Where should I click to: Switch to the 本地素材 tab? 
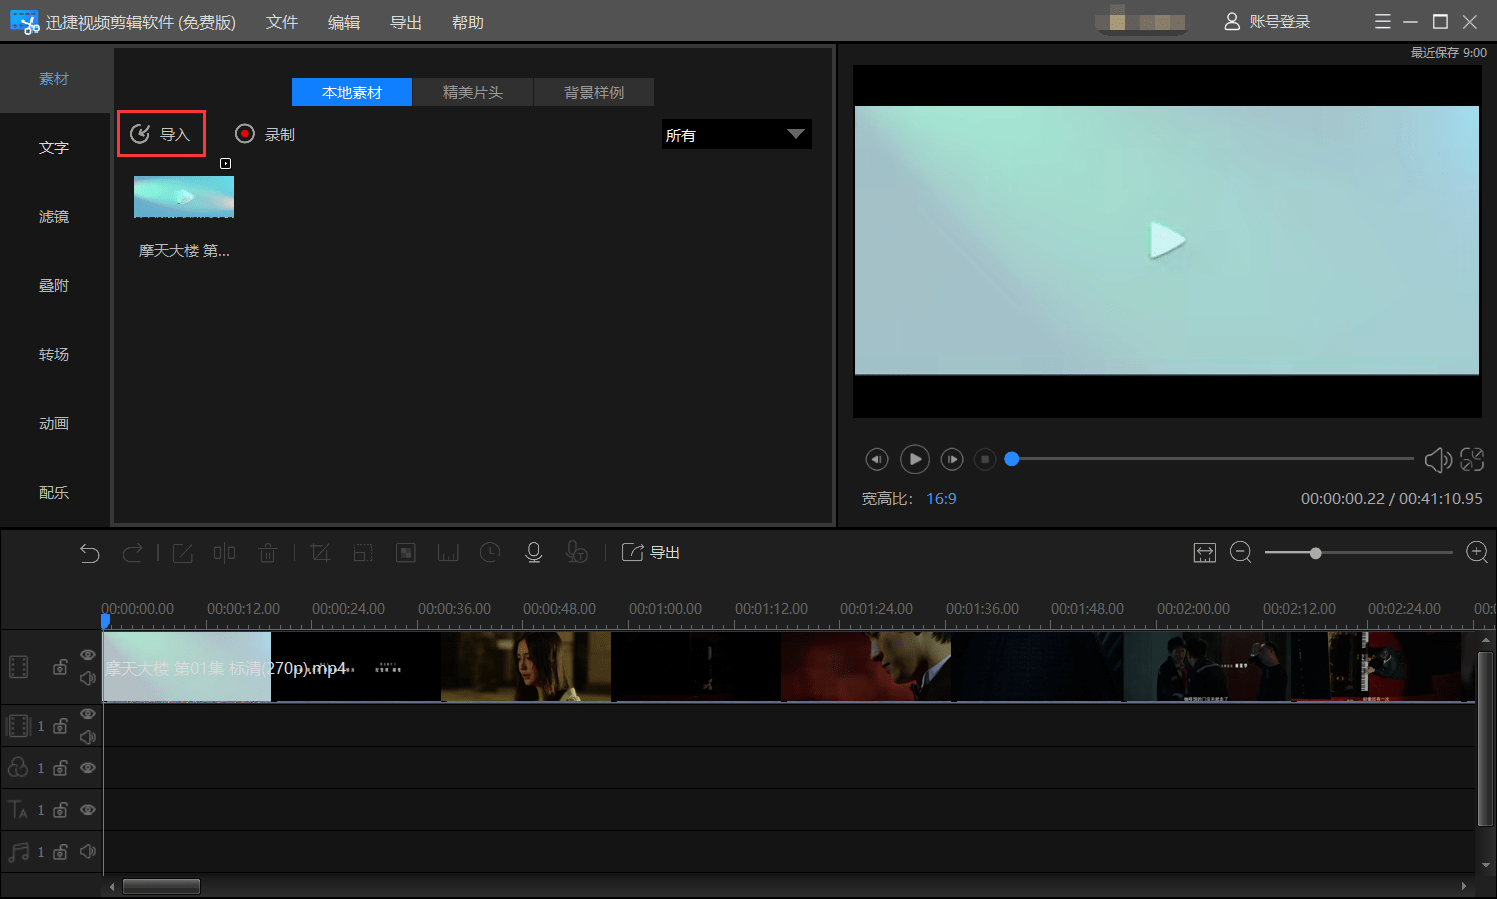(352, 92)
